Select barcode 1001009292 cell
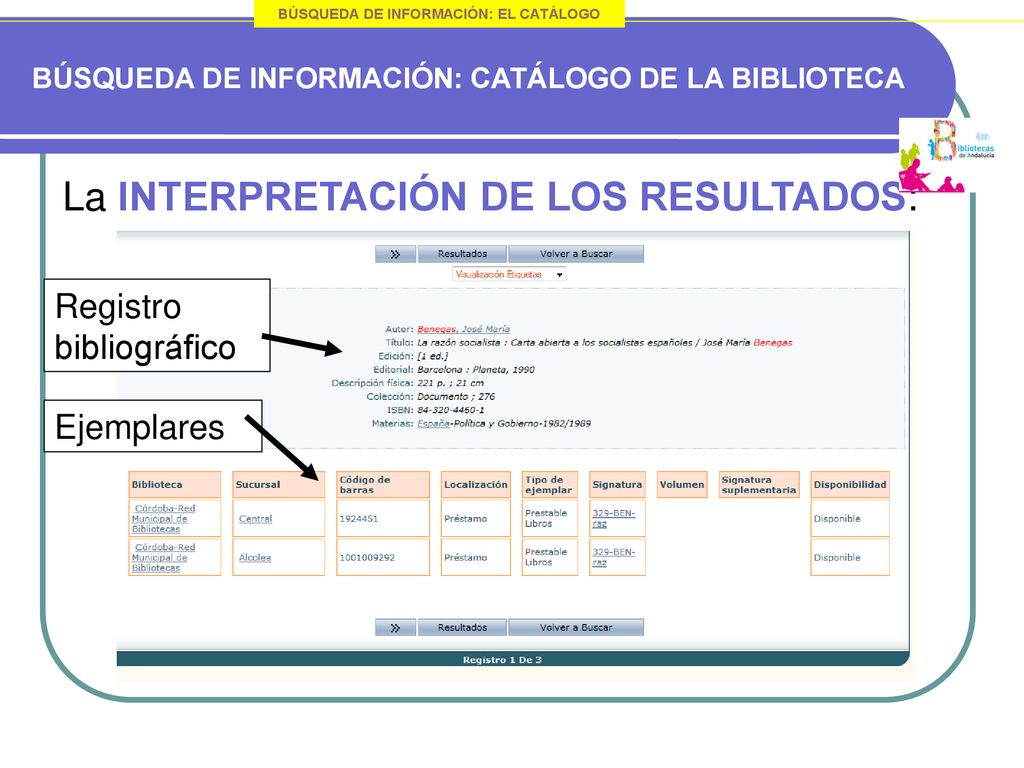The height and width of the screenshot is (768, 1024). tap(383, 558)
